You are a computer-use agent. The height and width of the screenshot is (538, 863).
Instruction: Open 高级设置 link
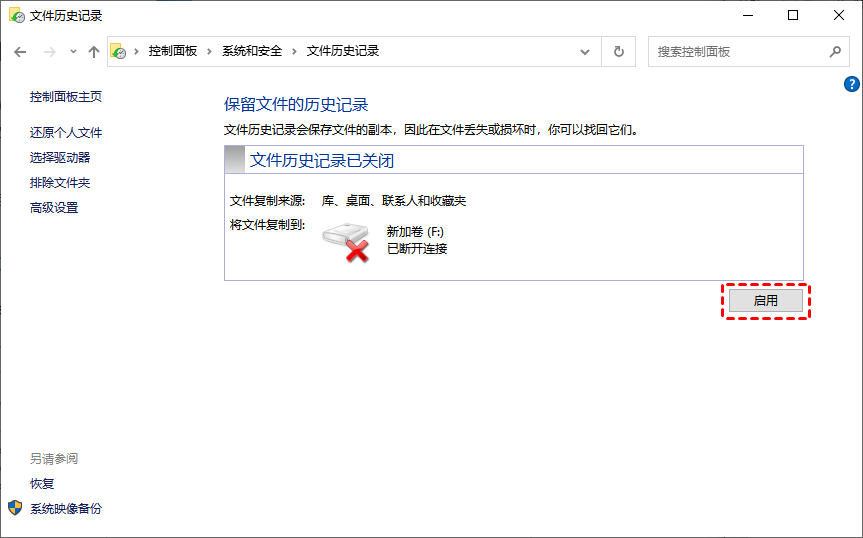54,208
